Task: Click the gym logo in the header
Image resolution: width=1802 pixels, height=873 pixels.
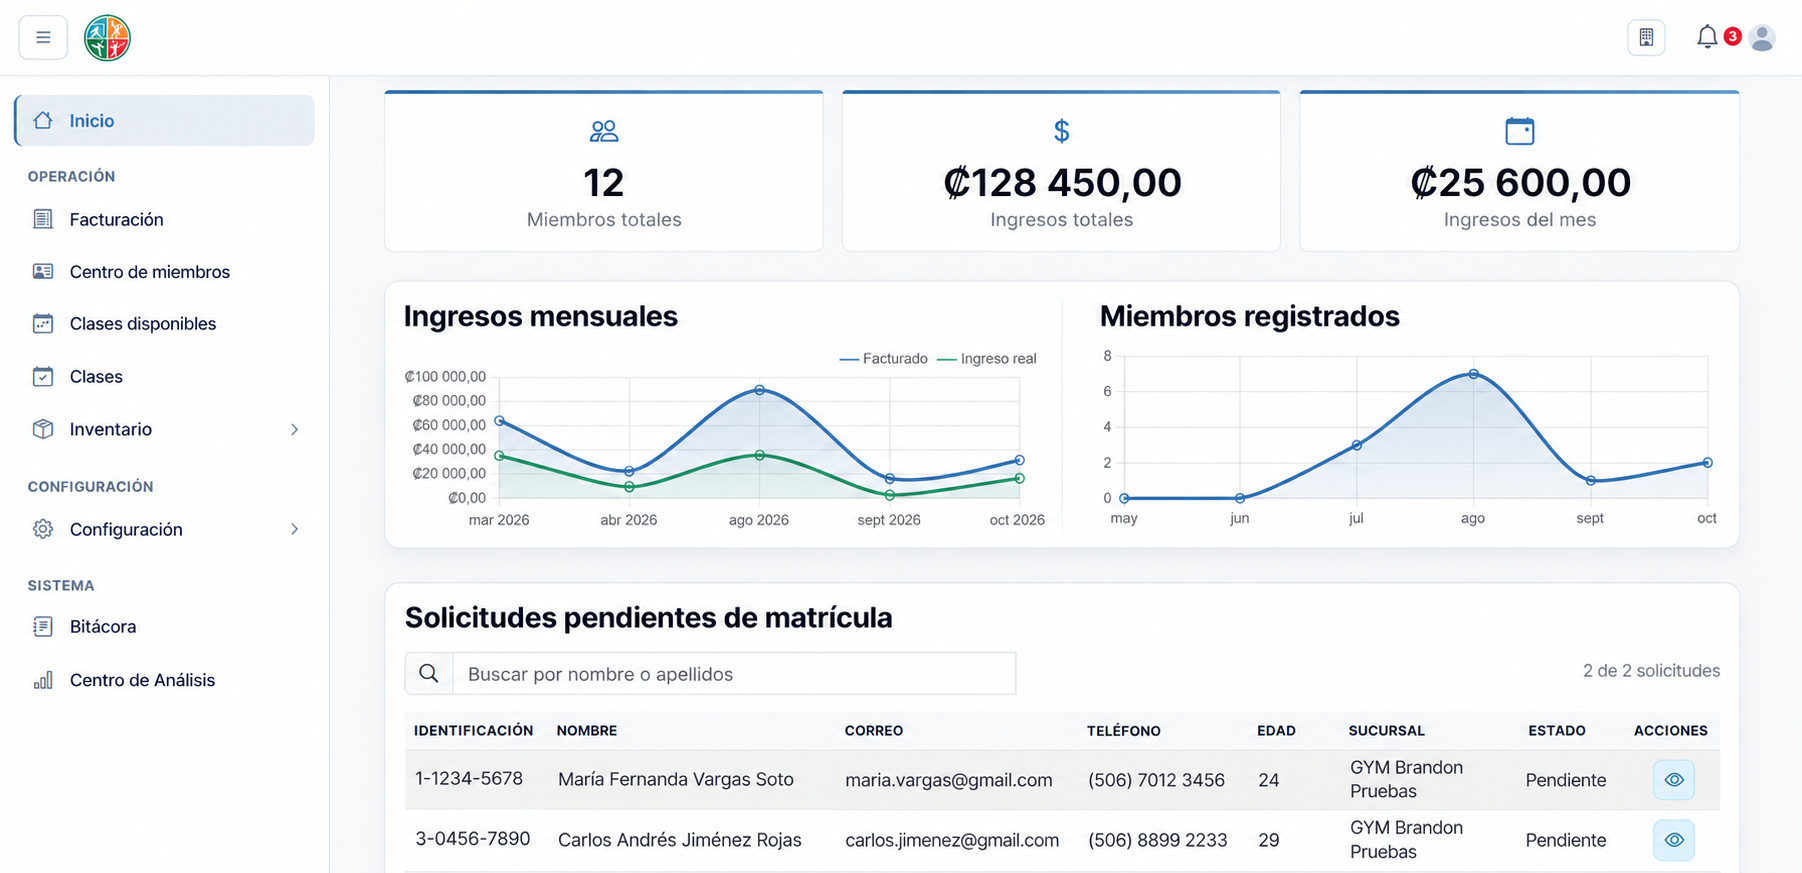Action: (107, 38)
